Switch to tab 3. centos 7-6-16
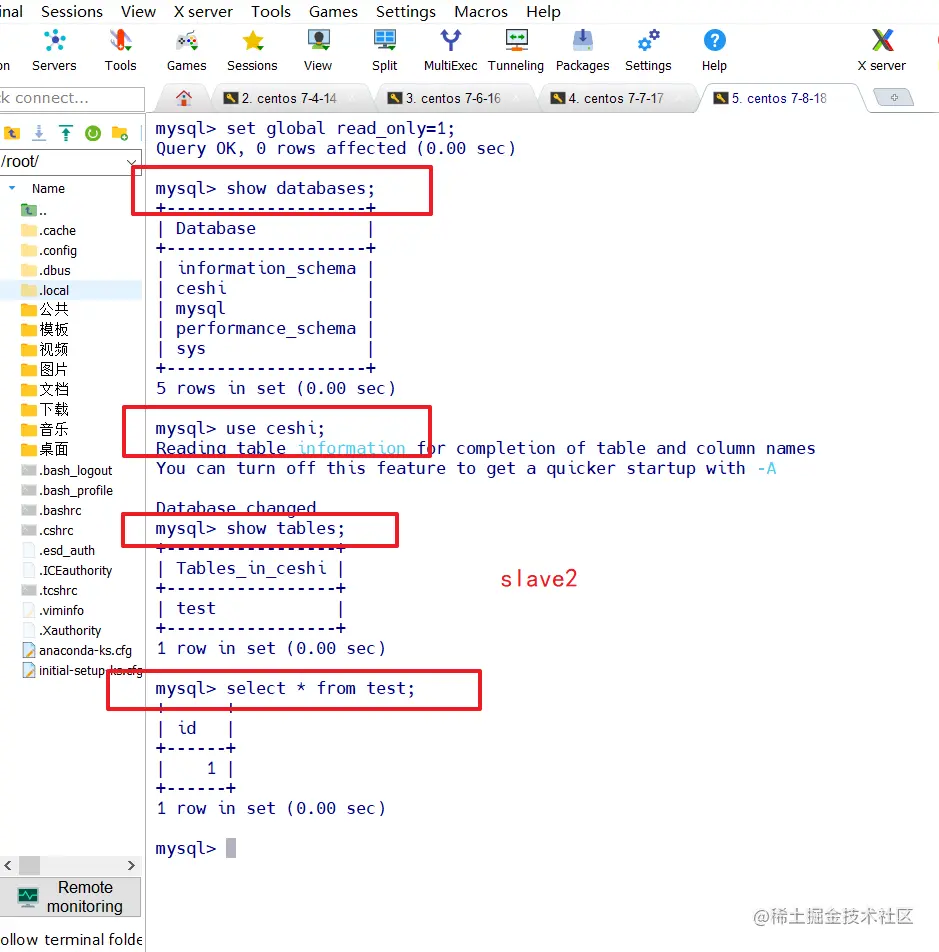939x952 pixels. [453, 98]
